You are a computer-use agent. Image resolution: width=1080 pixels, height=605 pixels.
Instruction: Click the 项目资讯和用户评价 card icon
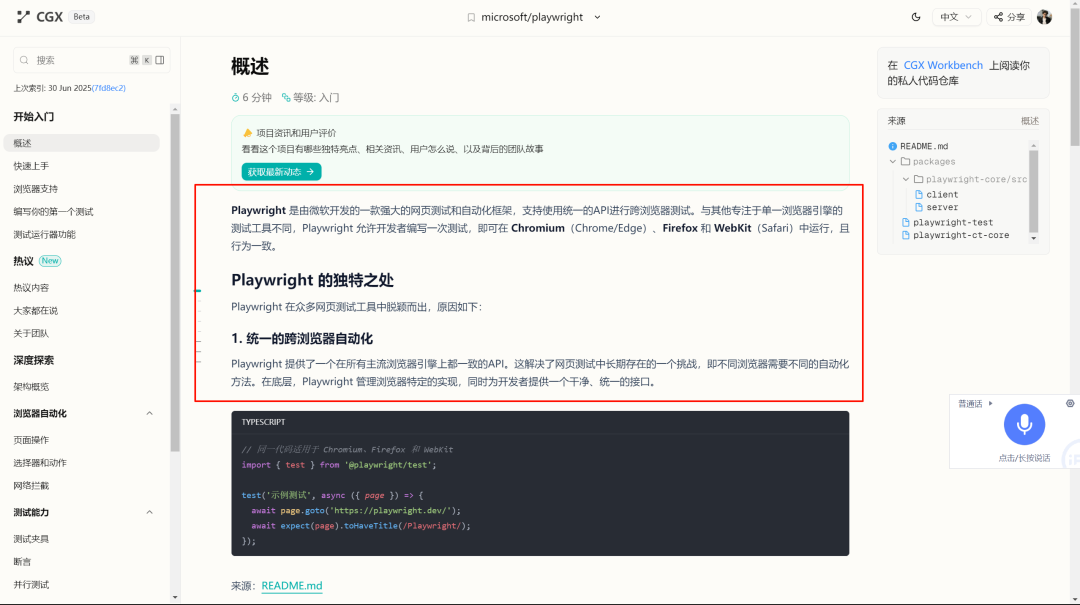[x=247, y=133]
